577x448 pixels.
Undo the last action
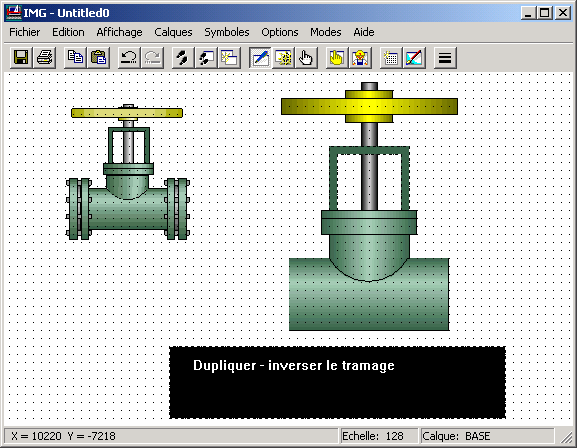point(129,58)
